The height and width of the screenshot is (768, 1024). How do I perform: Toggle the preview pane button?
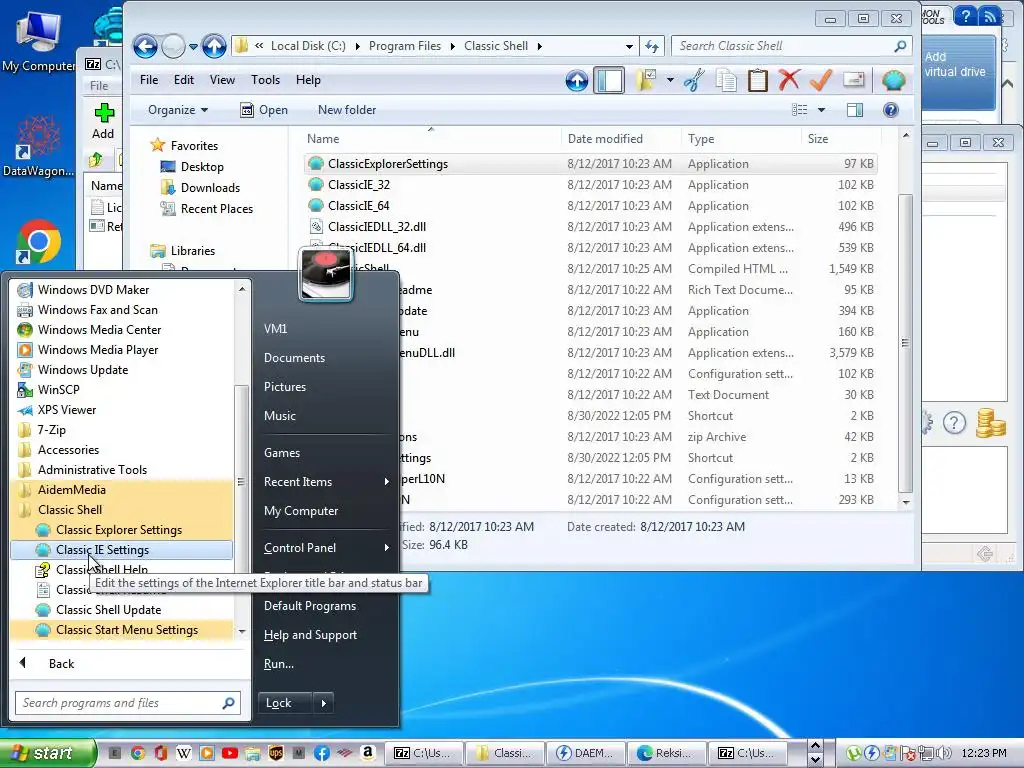[x=855, y=110]
